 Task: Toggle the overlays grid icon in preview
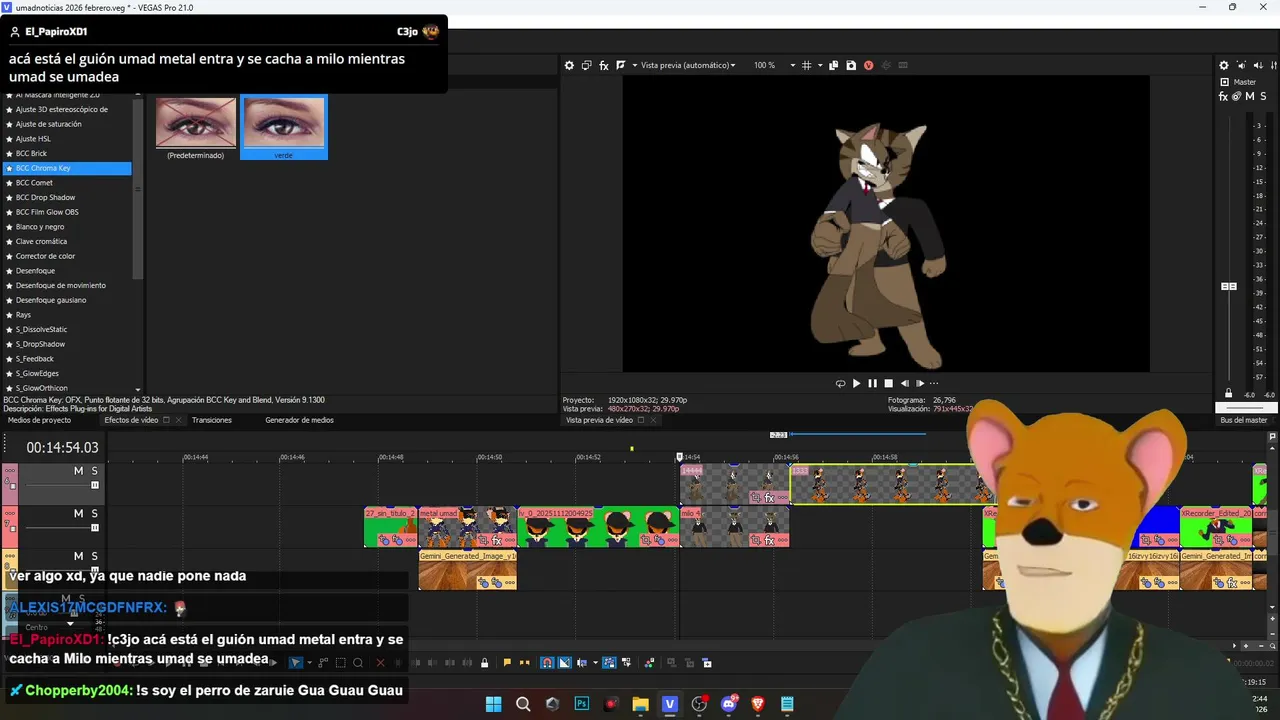807,65
